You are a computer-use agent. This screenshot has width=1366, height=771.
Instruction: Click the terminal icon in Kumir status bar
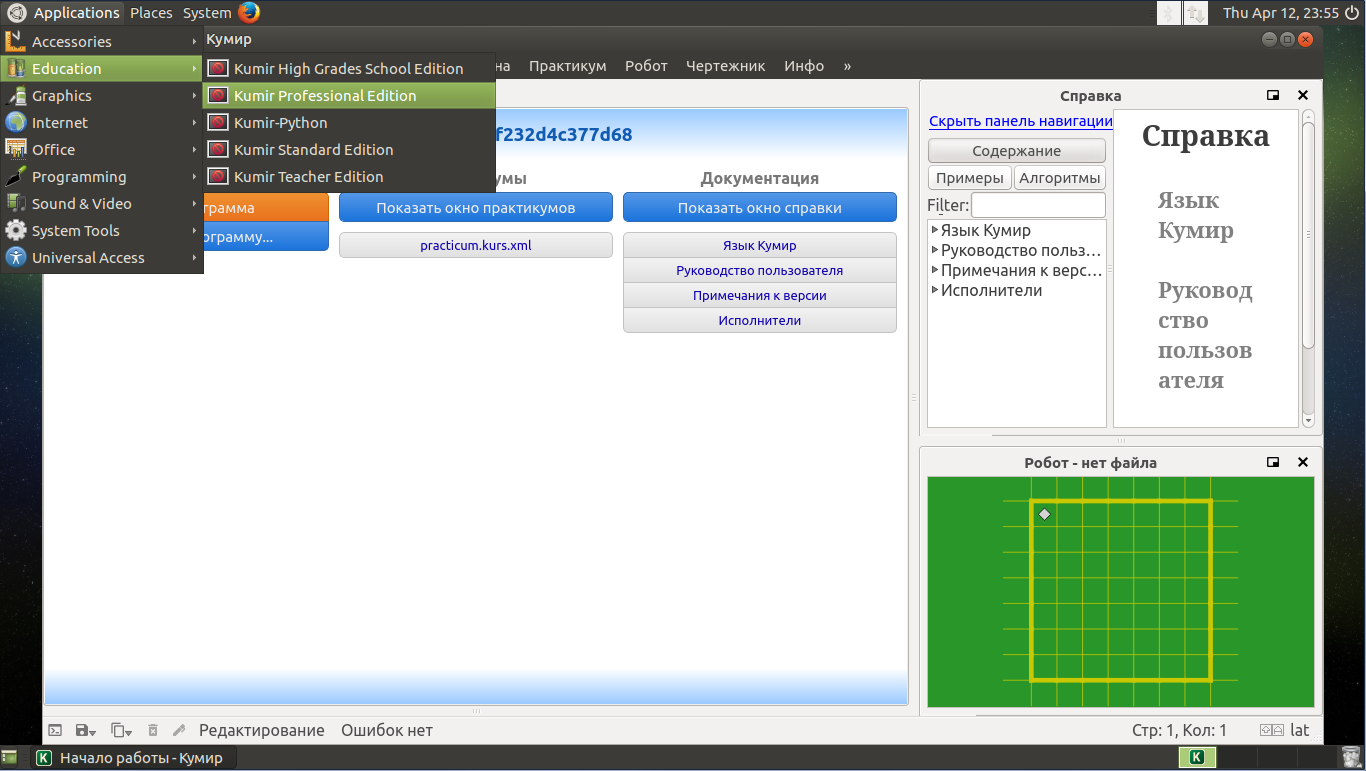pos(55,730)
